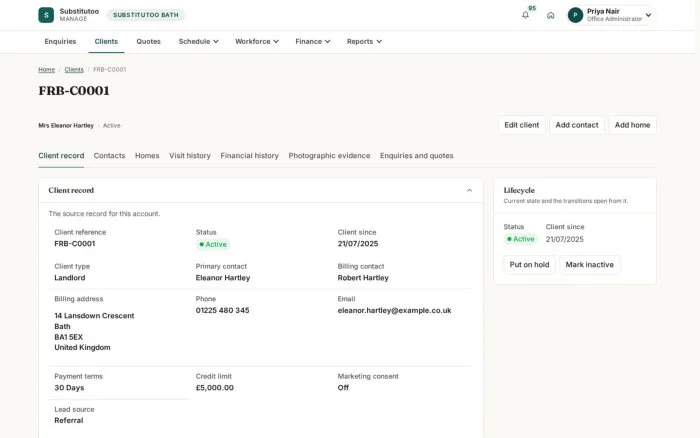
Task: Click billing contact Robert Hartley
Action: click(363, 278)
